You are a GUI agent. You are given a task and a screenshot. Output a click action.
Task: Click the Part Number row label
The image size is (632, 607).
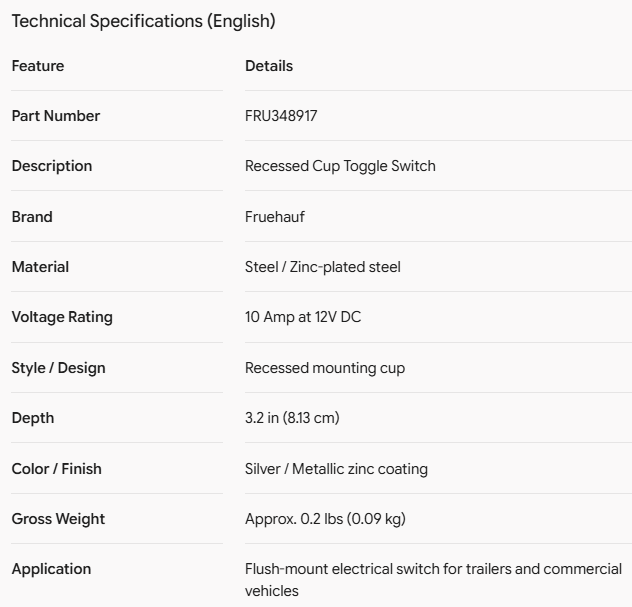pos(56,116)
